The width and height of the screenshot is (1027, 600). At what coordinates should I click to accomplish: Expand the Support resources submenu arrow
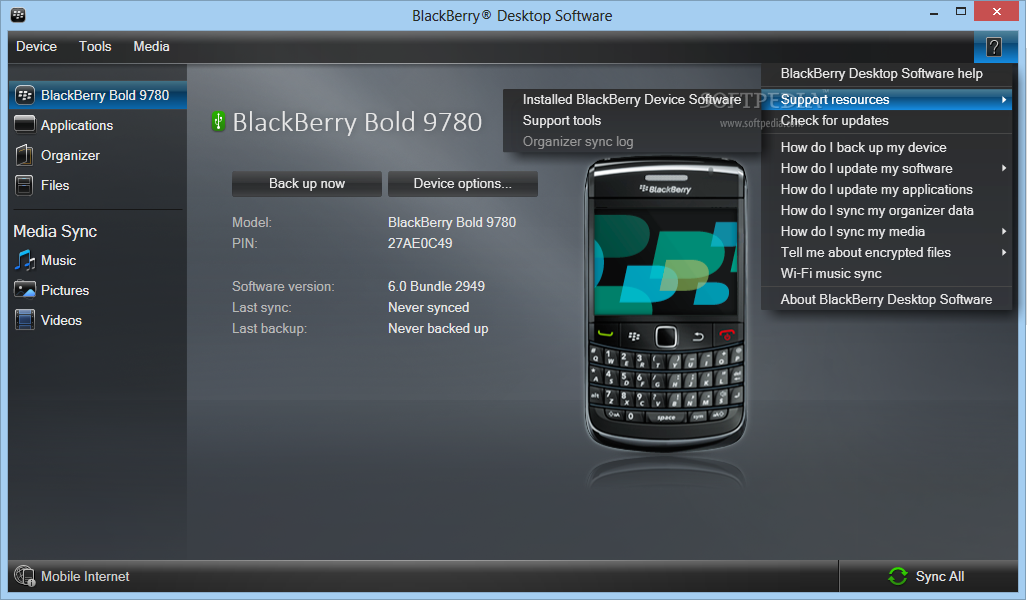(x=1003, y=100)
